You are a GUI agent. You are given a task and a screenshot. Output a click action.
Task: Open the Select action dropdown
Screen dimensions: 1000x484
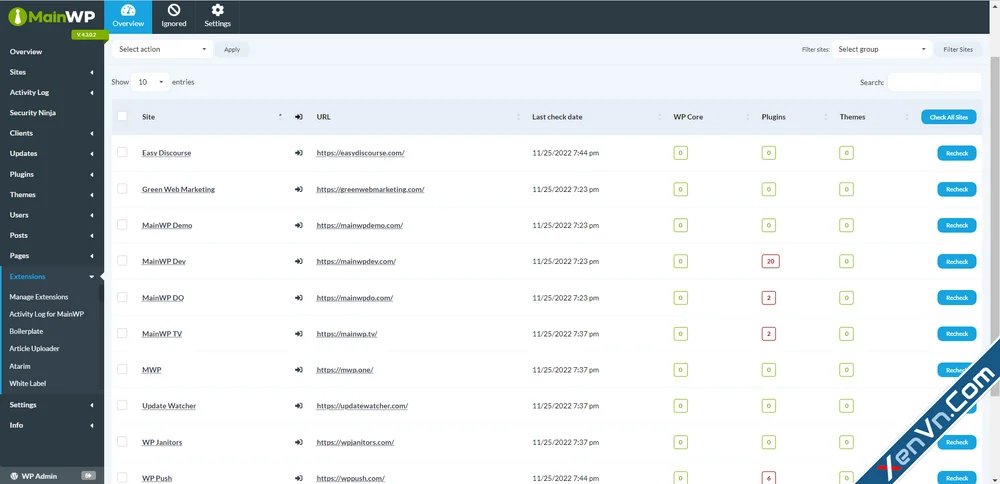(x=162, y=49)
